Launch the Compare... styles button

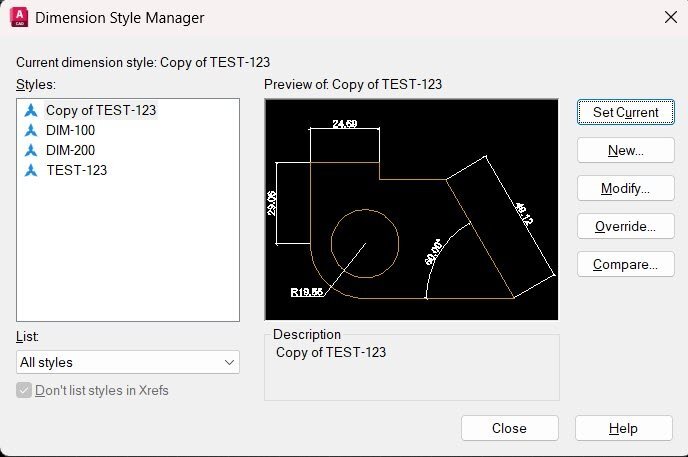[x=625, y=264]
